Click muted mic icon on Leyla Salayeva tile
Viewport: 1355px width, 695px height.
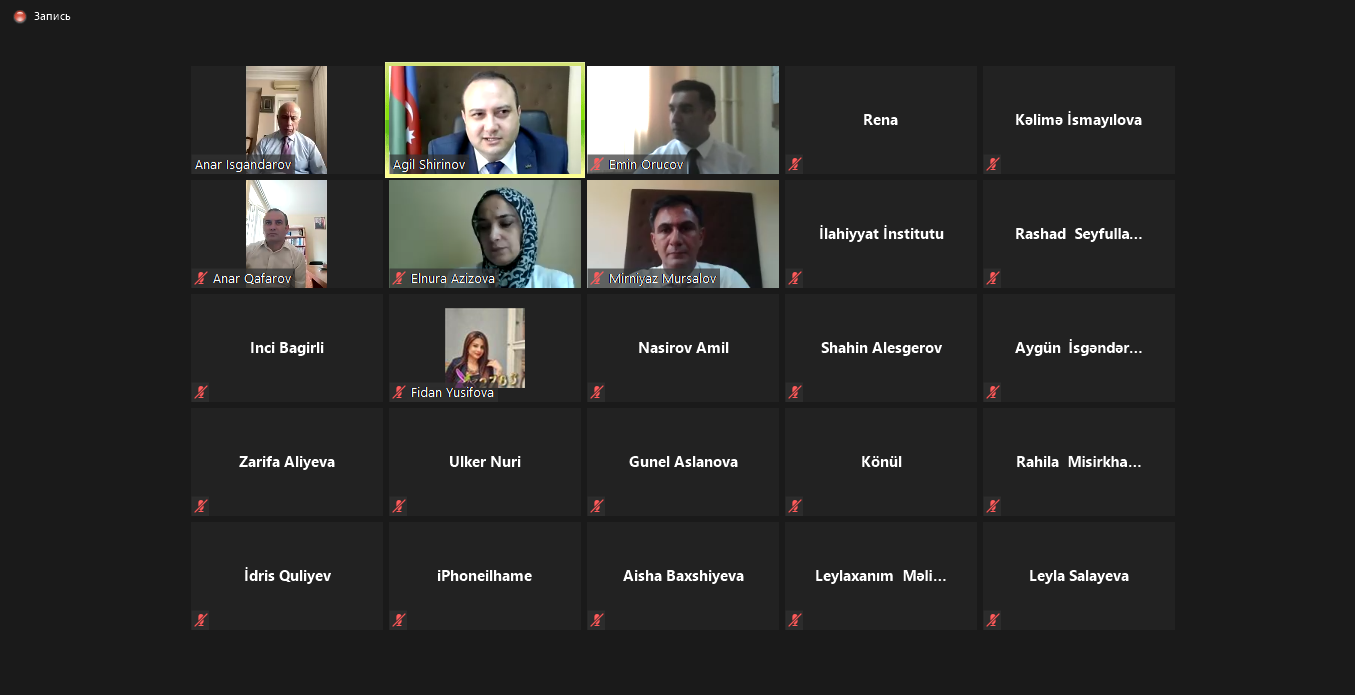click(993, 620)
